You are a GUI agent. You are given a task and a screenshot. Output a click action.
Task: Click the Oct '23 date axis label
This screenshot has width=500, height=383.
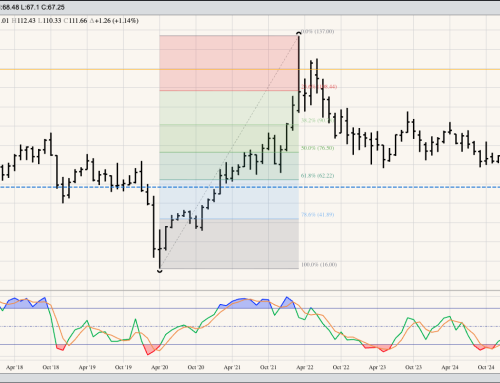pos(413,367)
